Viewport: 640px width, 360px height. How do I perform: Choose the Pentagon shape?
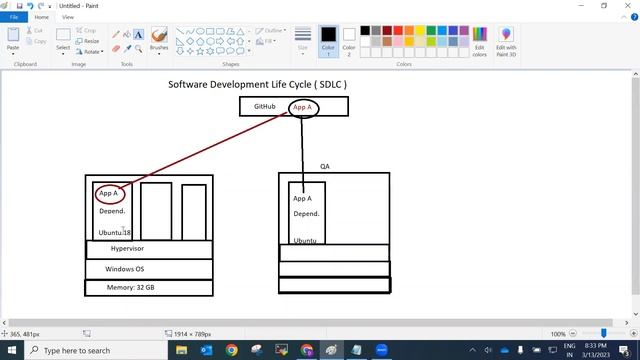[200, 41]
